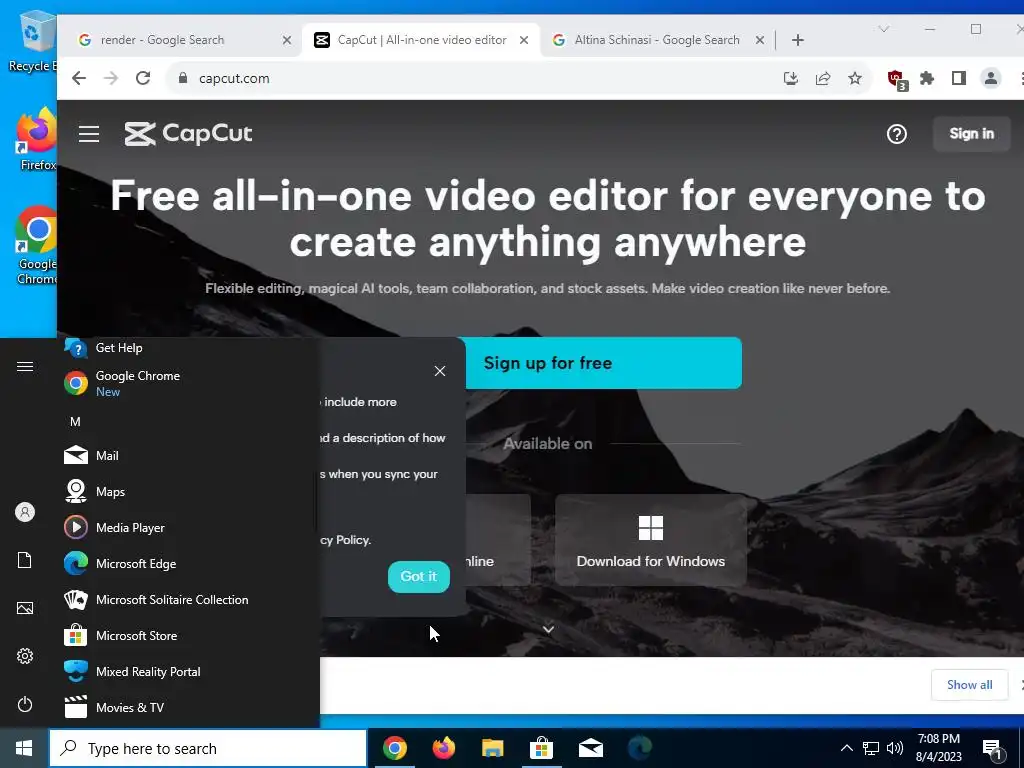Switch to Altina Schinasi Google Search tab
The height and width of the screenshot is (768, 1024).
656,40
